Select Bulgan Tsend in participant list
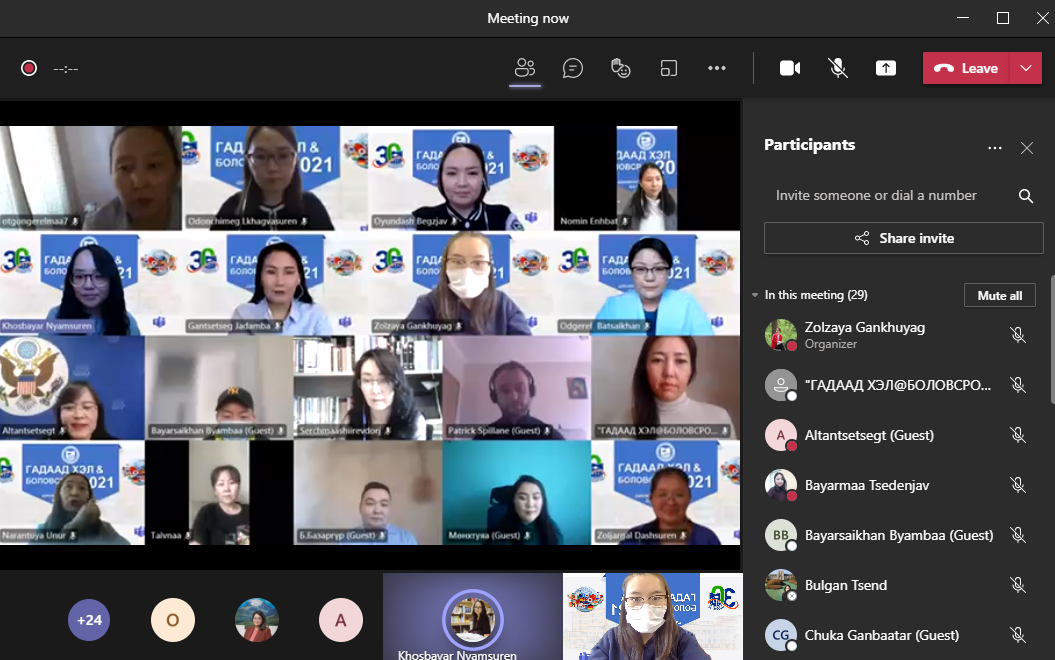 (900, 585)
